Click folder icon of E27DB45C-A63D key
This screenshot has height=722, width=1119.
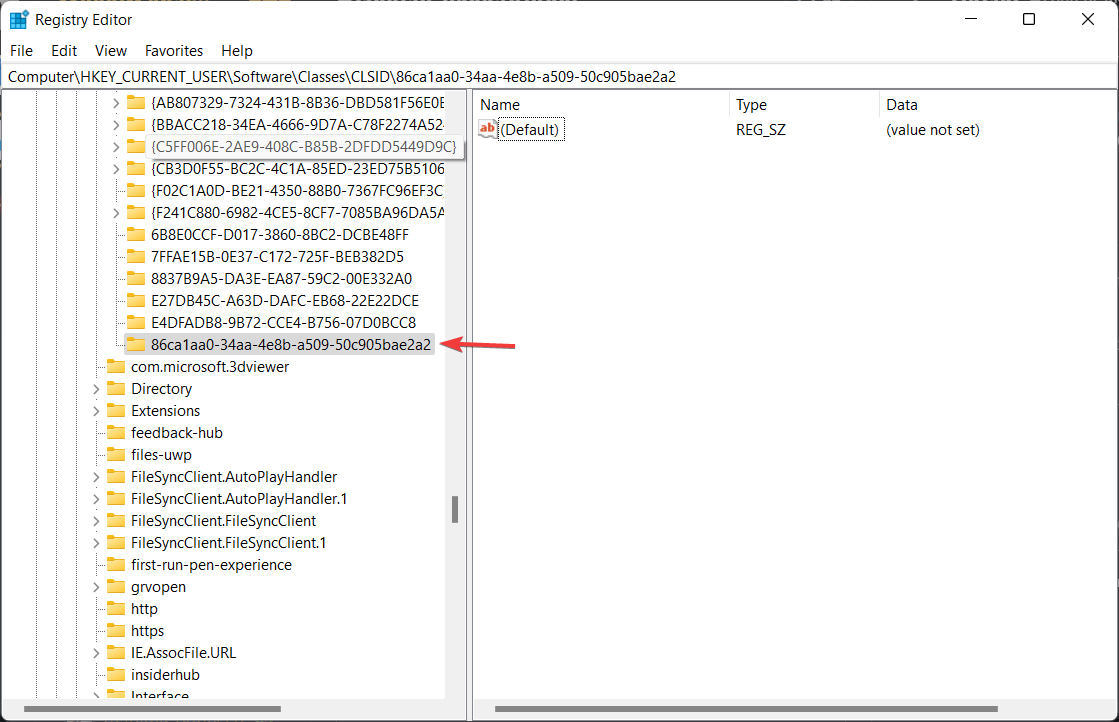136,301
